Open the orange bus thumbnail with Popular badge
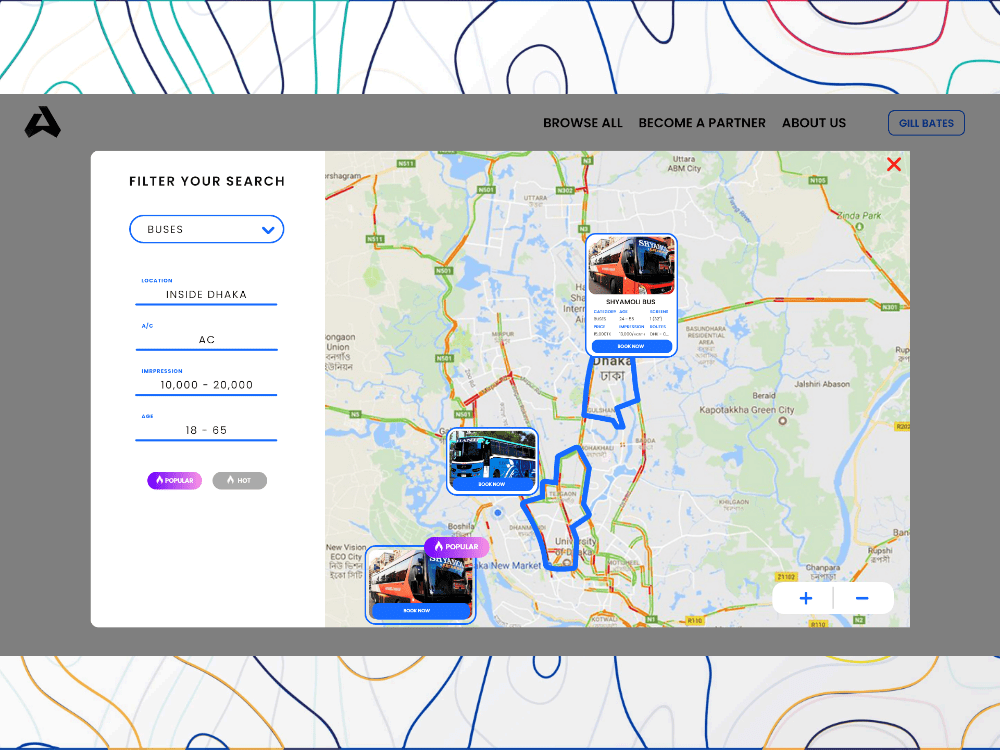The width and height of the screenshot is (1000, 750). [x=420, y=577]
